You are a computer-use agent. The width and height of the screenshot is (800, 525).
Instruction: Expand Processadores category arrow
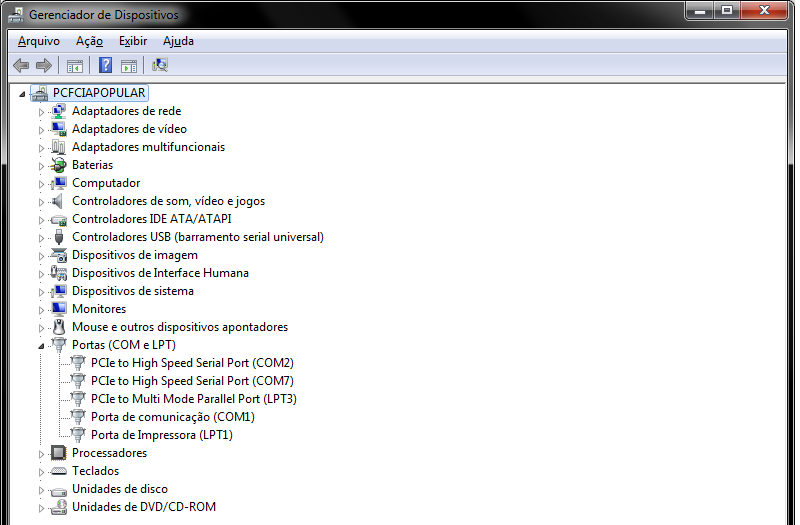(41, 454)
